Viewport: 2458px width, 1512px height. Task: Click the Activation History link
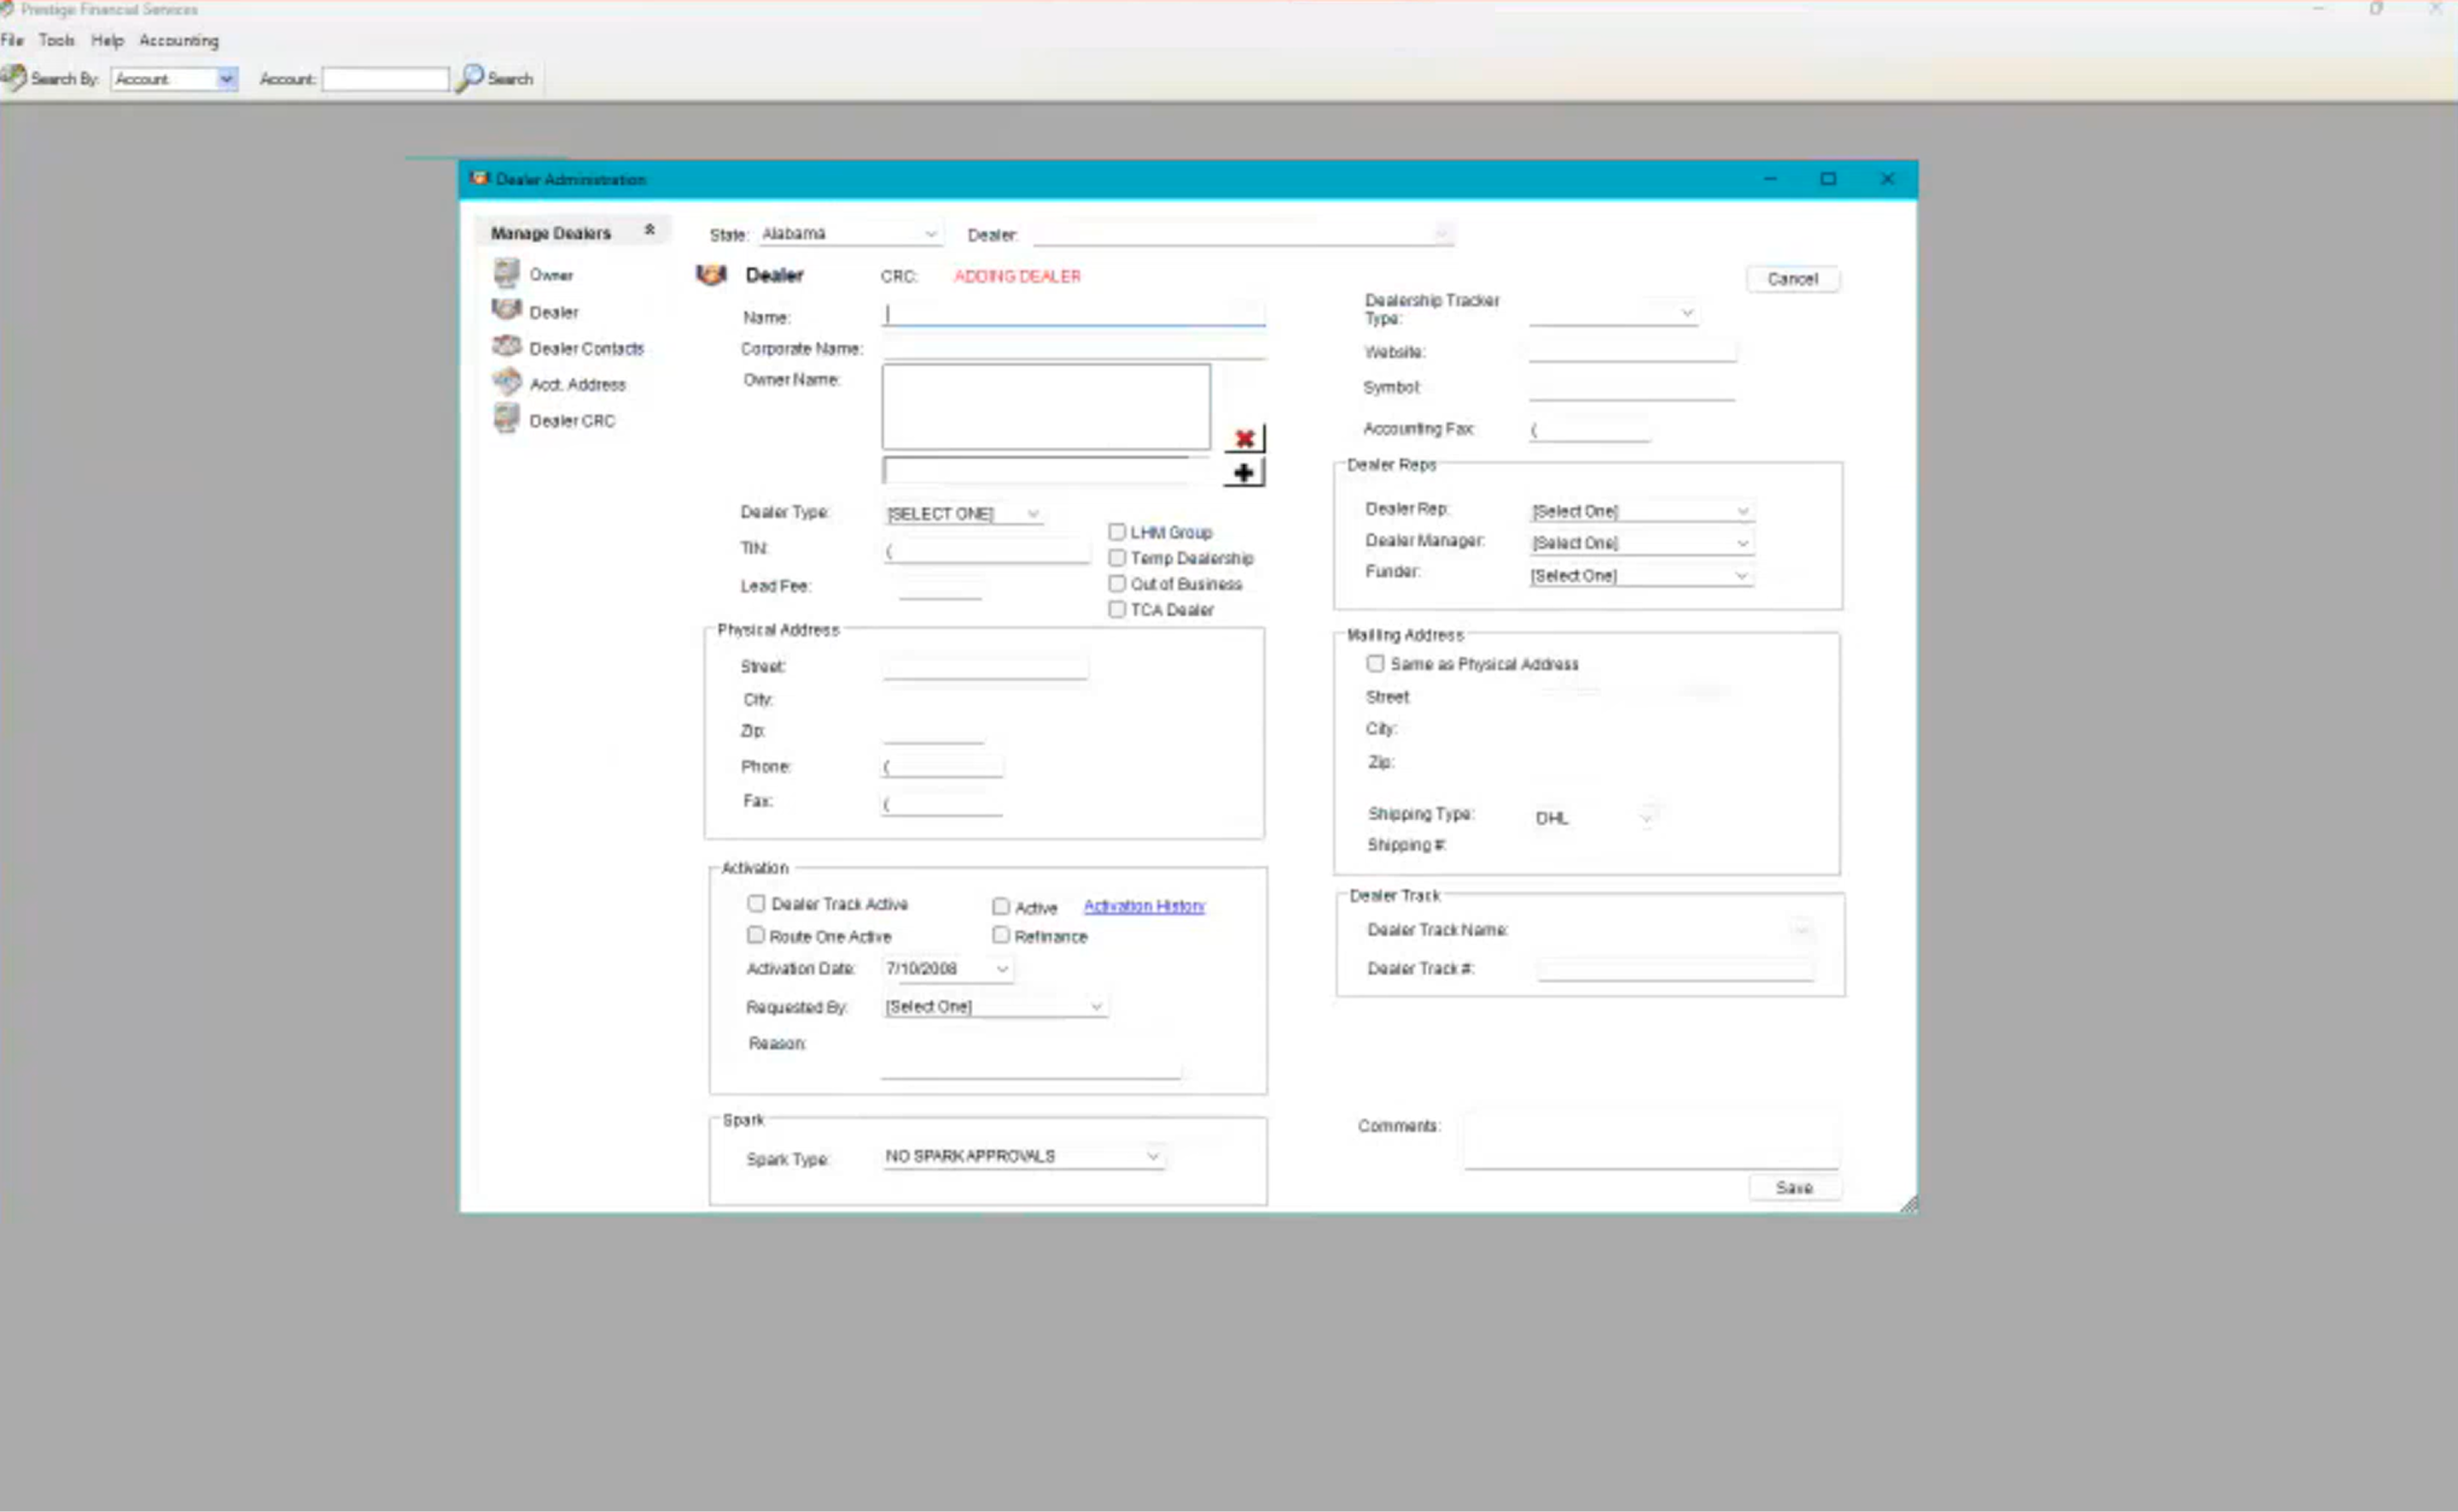(1144, 906)
